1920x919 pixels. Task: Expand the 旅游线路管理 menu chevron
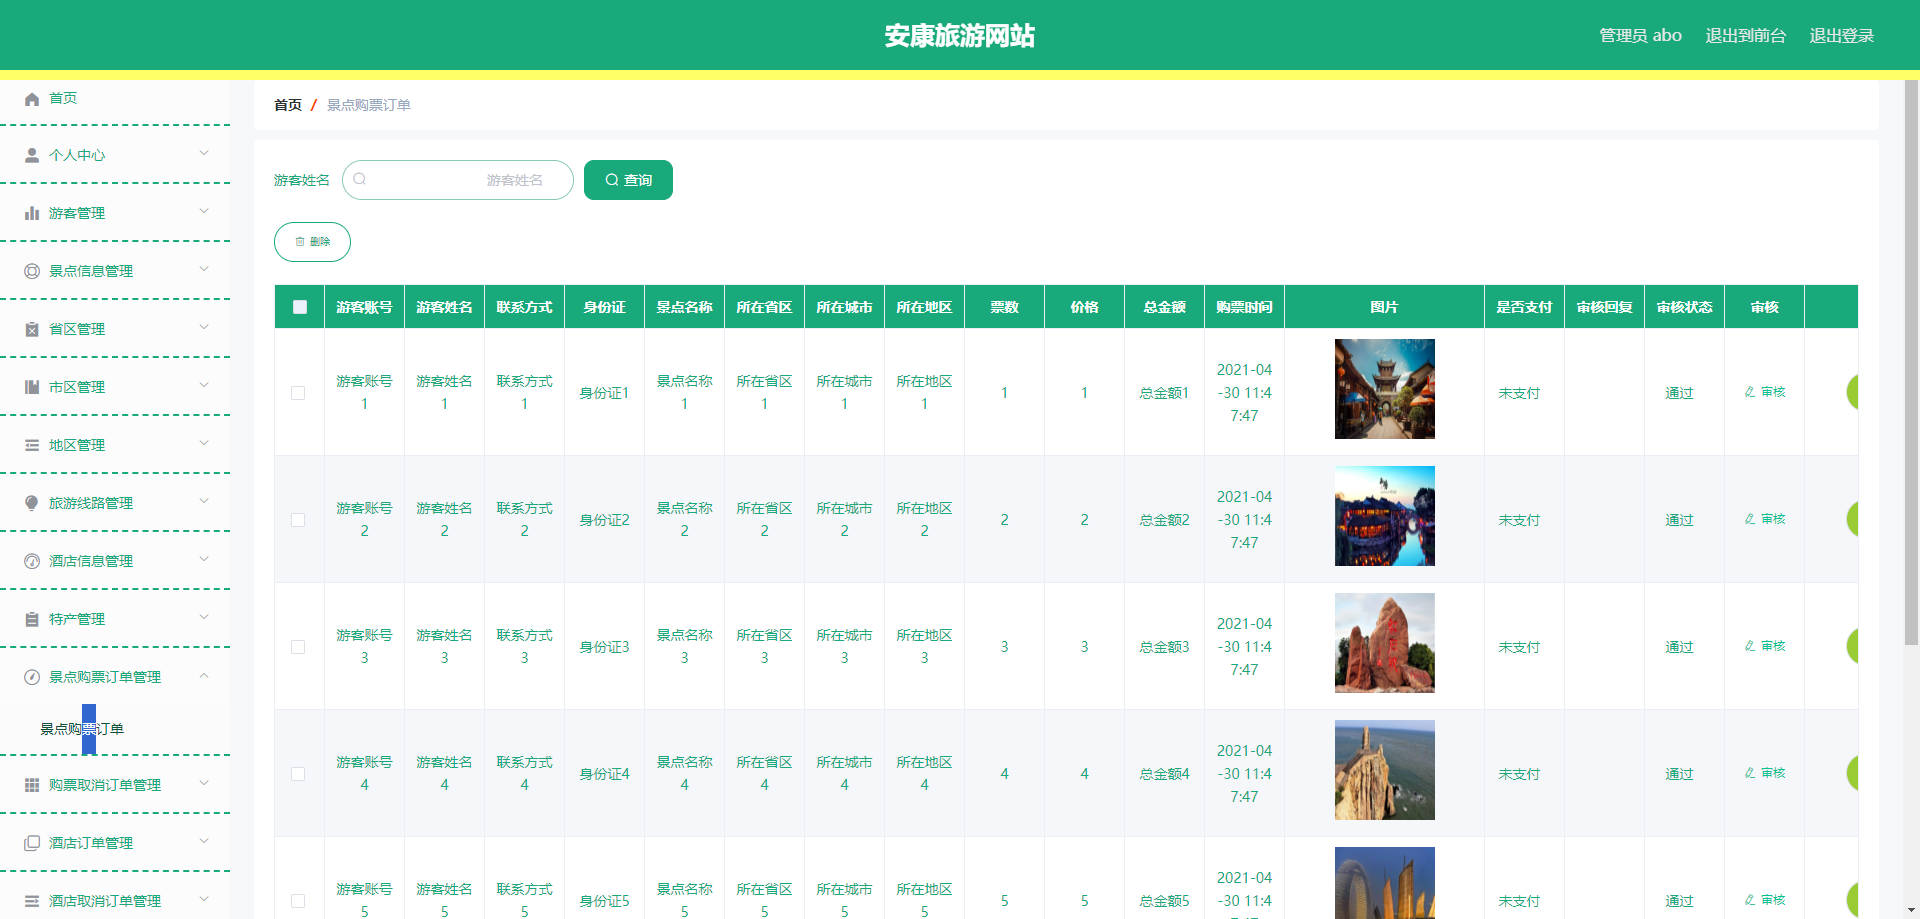click(204, 501)
